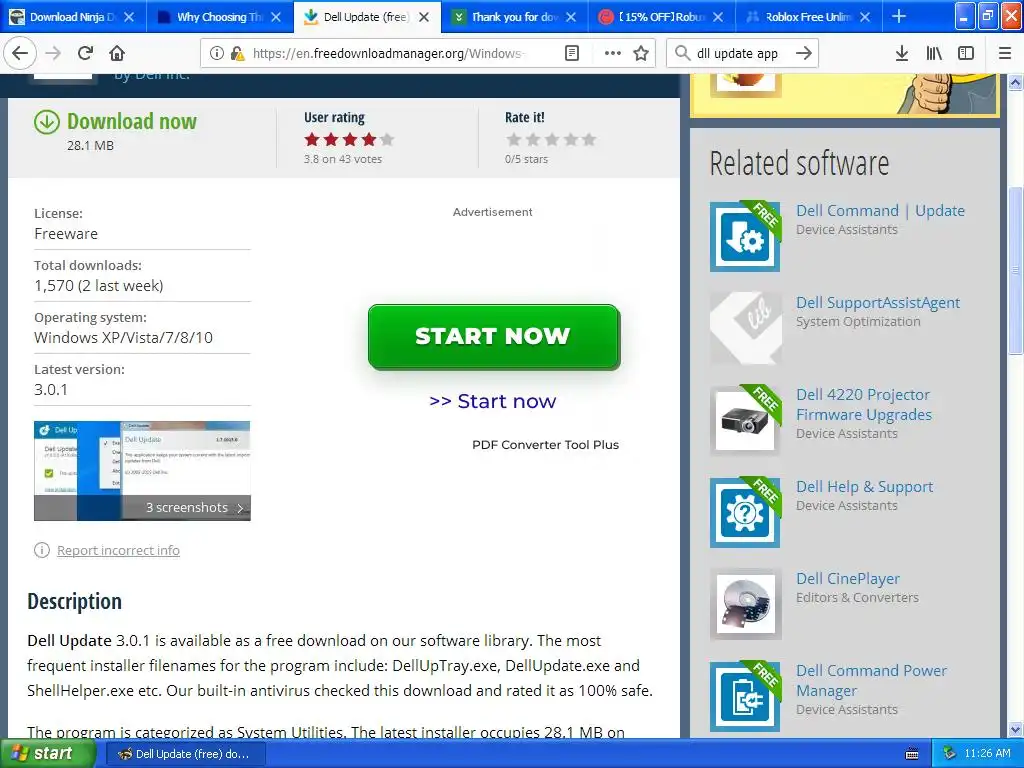The height and width of the screenshot is (768, 1024).
Task: Click the dll update app search field
Action: tap(737, 54)
